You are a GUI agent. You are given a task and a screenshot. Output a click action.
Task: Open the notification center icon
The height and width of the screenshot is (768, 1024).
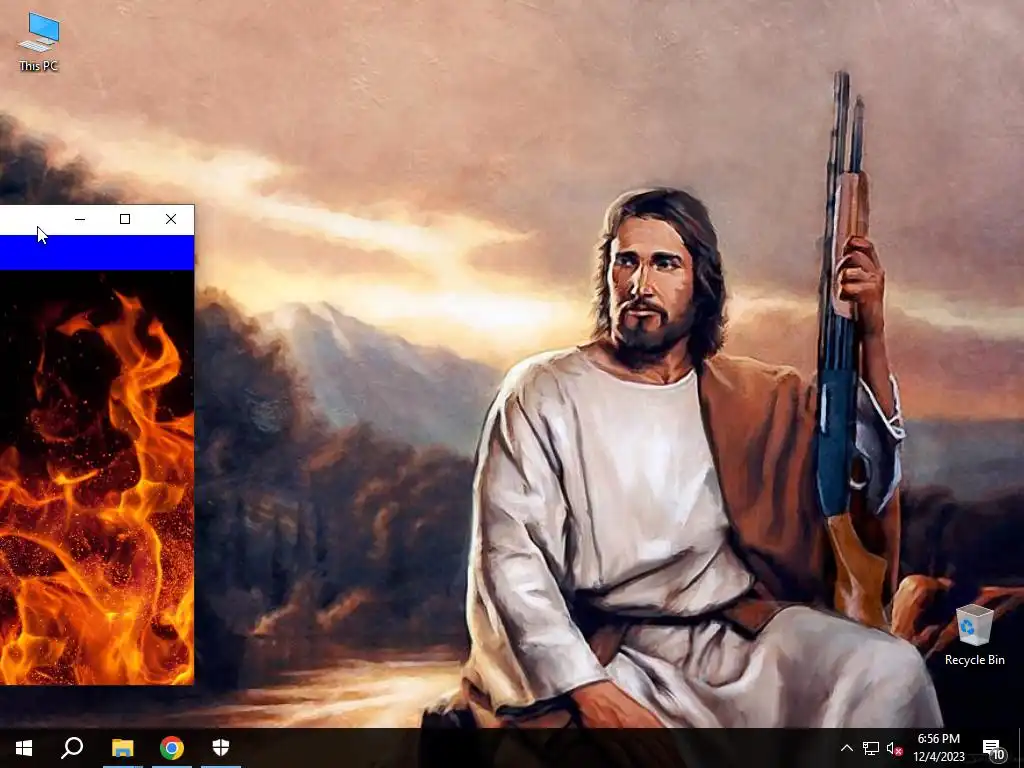click(x=993, y=748)
